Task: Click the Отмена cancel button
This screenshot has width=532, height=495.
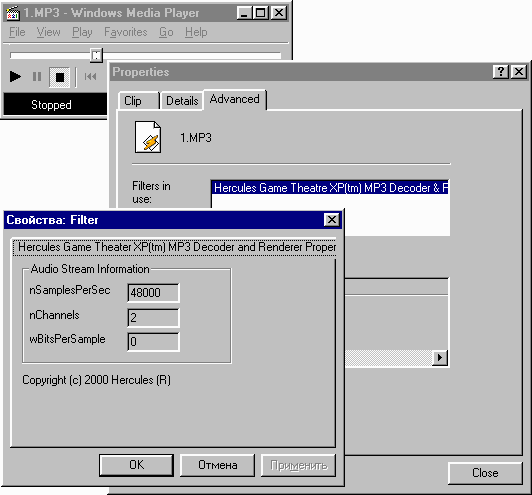Action: [x=217, y=465]
